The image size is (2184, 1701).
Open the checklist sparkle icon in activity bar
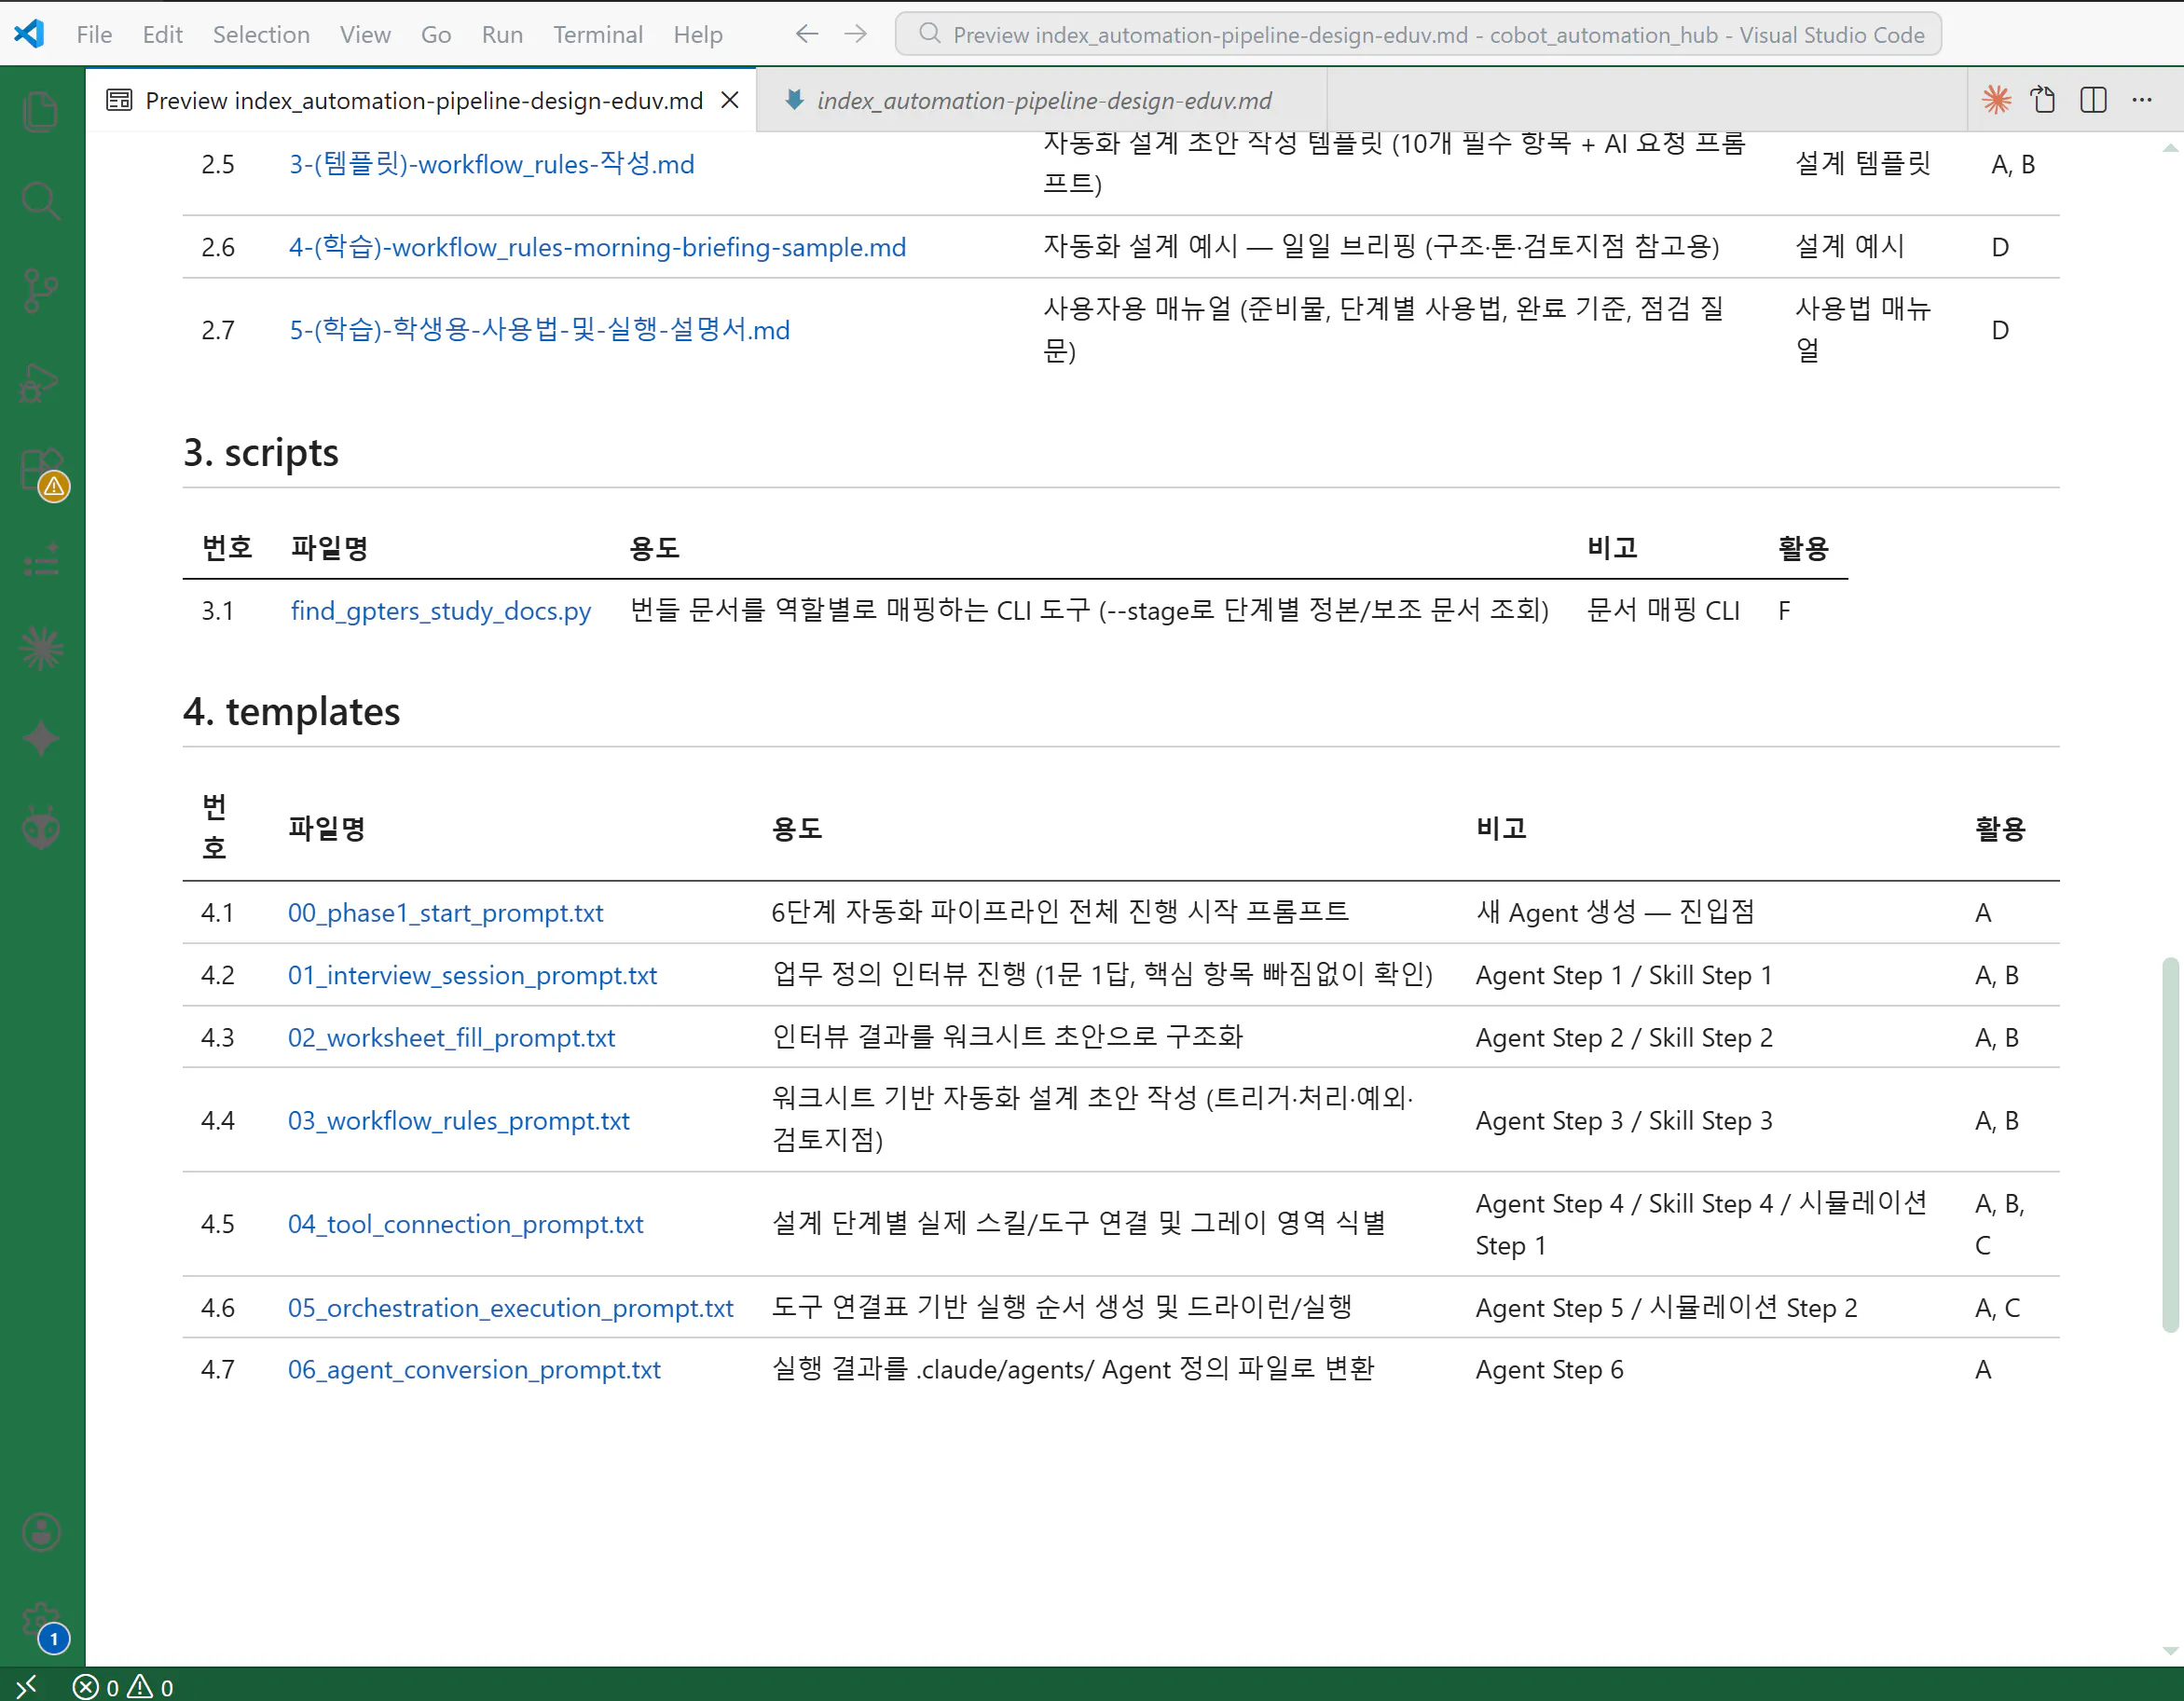[41, 560]
